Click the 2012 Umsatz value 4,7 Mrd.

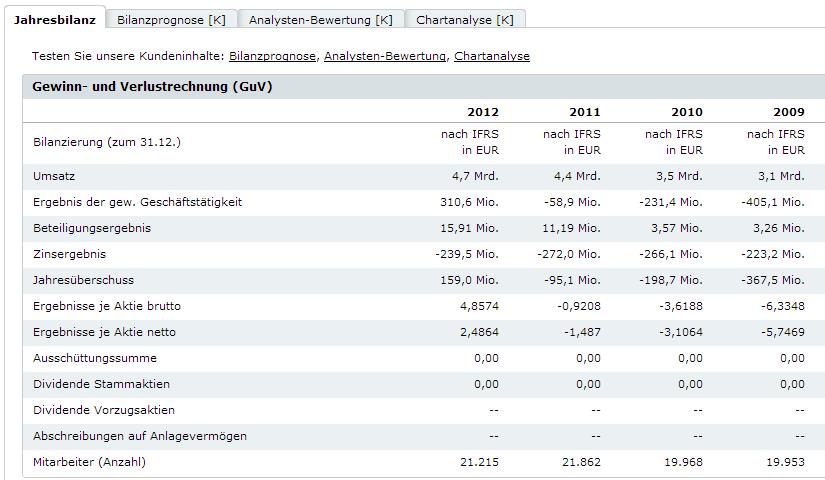475,176
